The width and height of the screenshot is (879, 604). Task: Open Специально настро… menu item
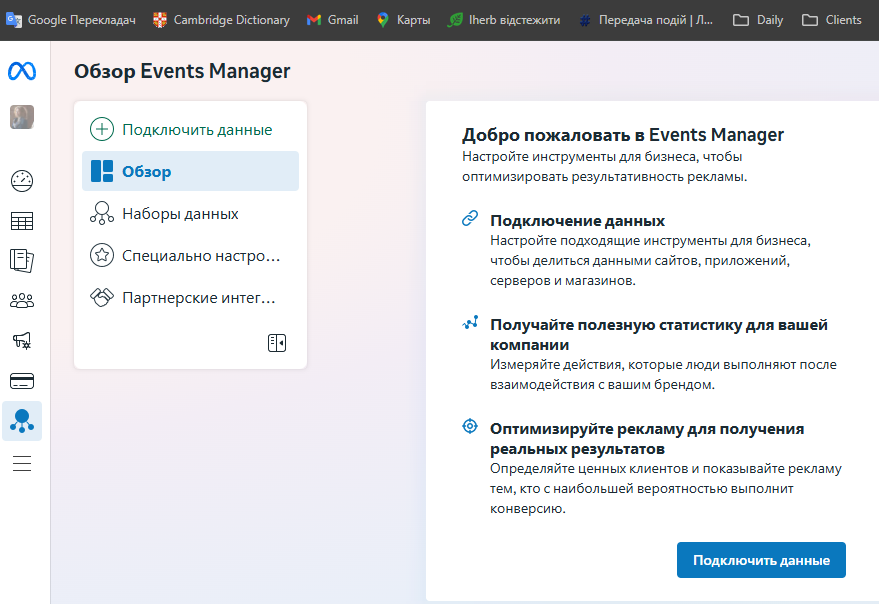(191, 255)
